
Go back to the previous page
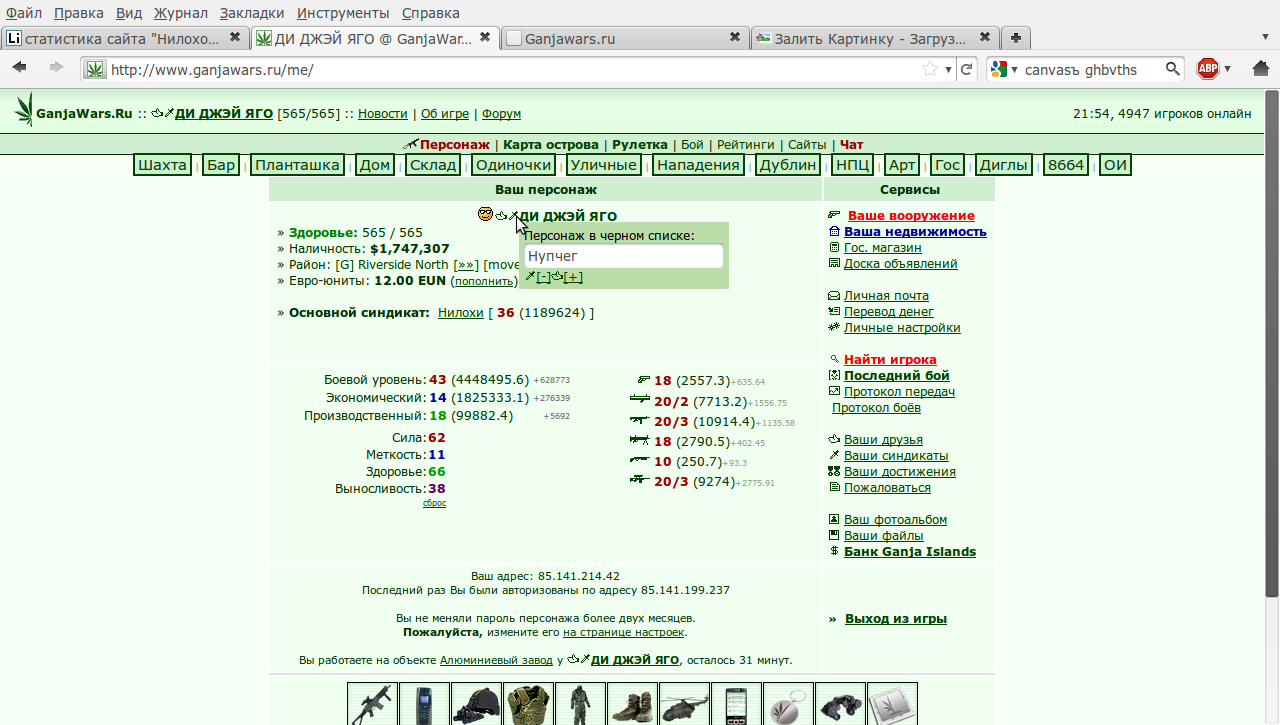coord(19,68)
